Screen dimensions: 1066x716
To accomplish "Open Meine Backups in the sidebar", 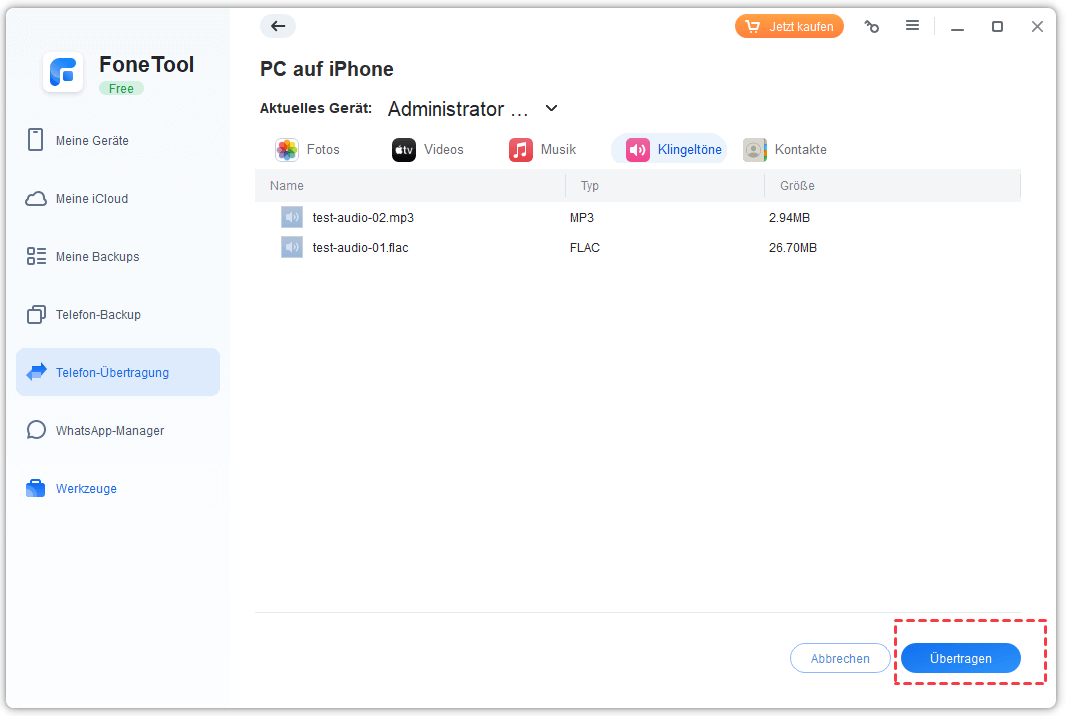I will pos(97,257).
